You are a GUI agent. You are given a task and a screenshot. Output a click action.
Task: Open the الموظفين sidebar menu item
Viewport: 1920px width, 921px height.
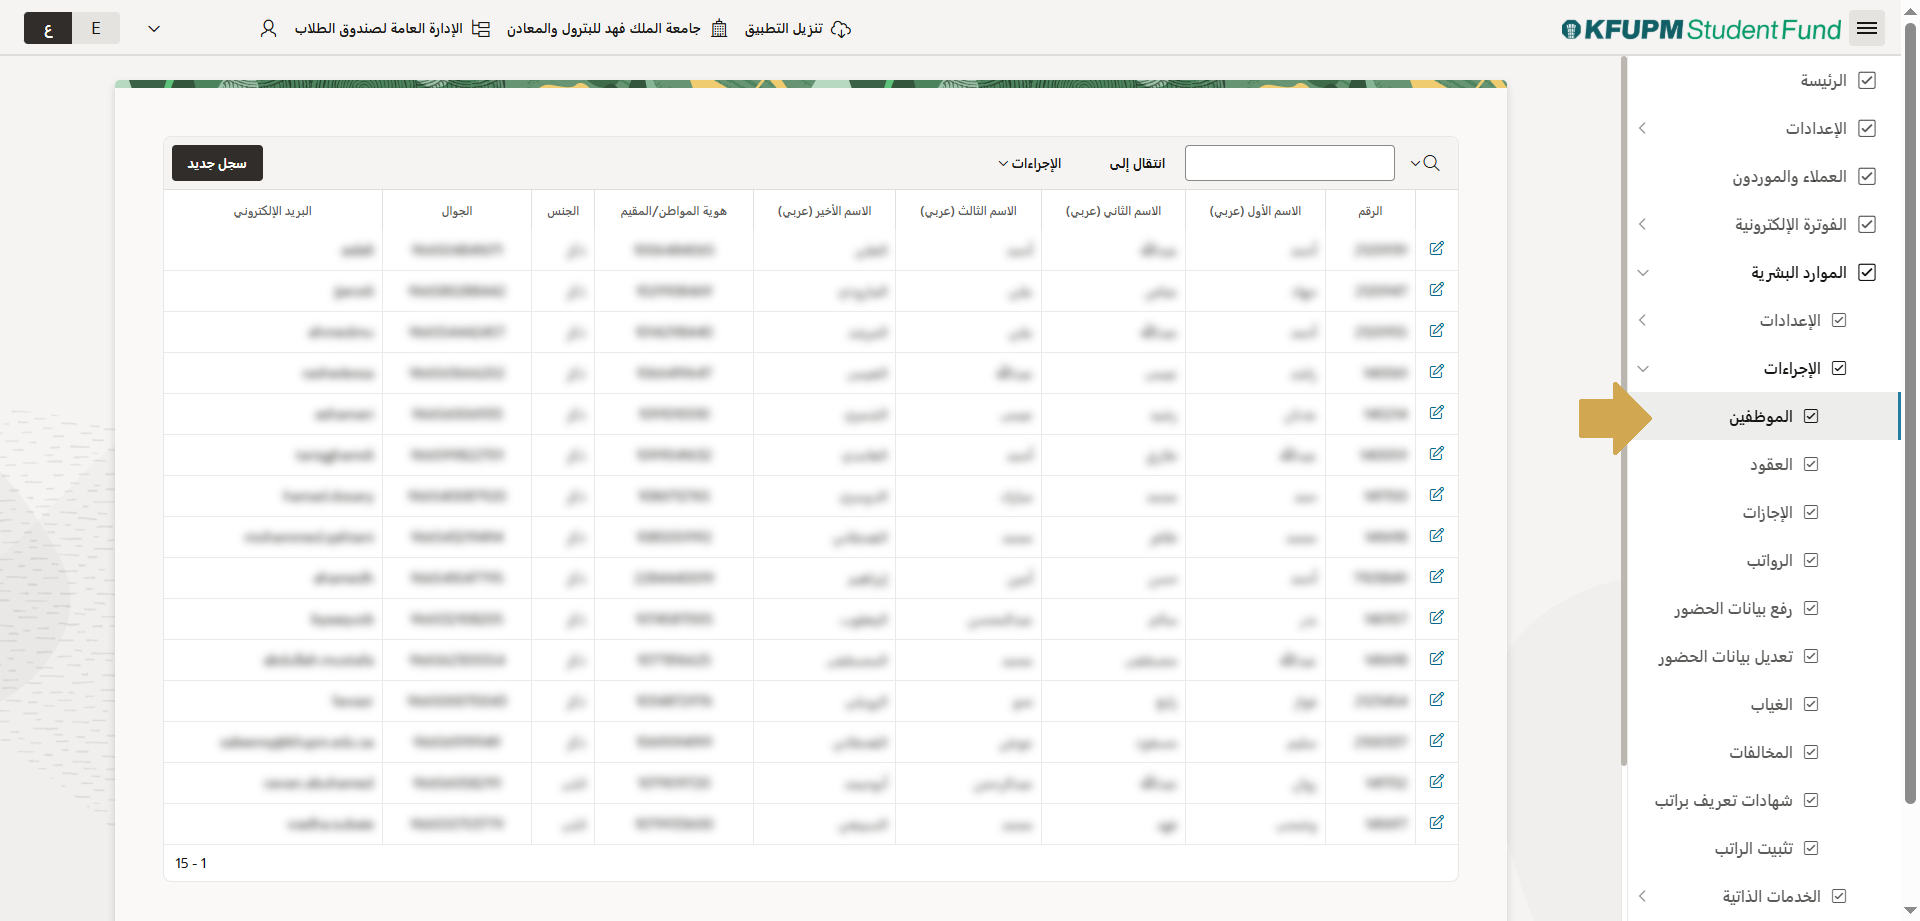point(1764,416)
